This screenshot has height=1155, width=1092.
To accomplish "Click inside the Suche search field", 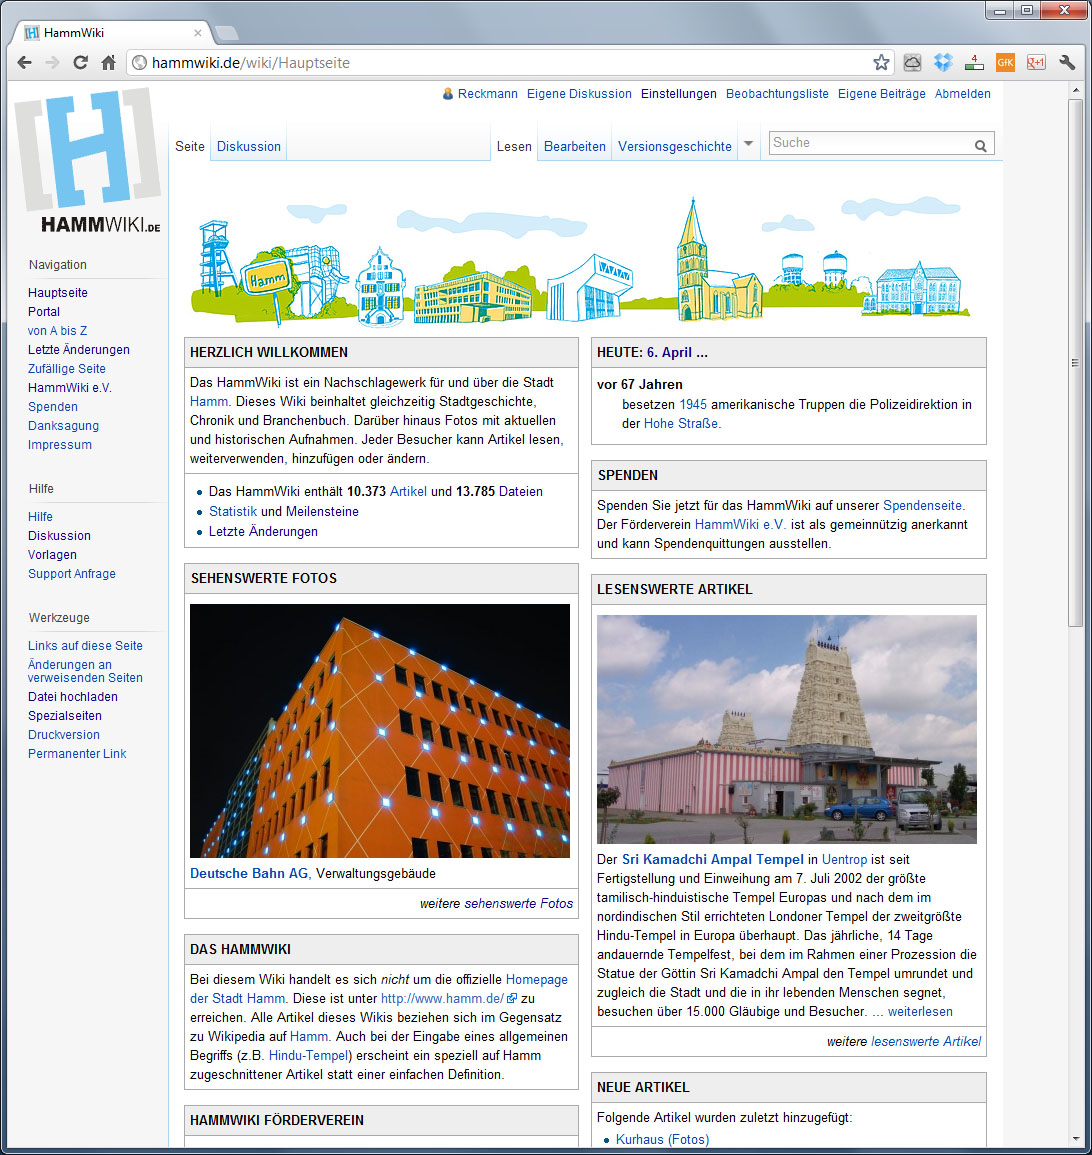I will tap(868, 143).
